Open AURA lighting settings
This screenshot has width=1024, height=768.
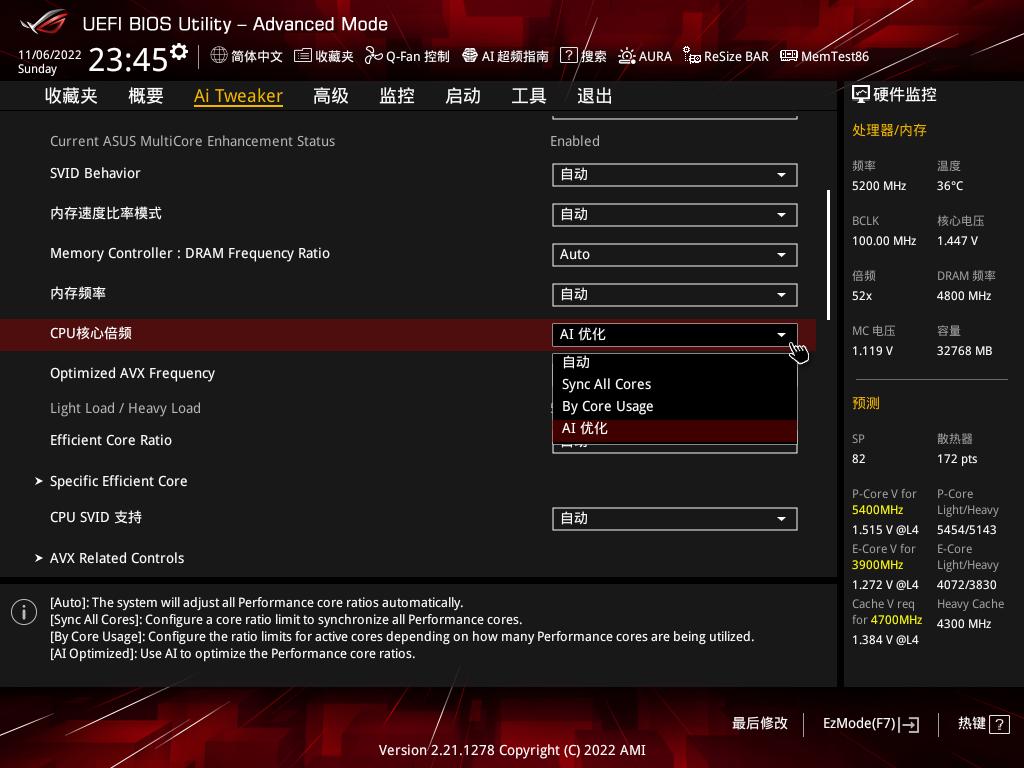[645, 56]
